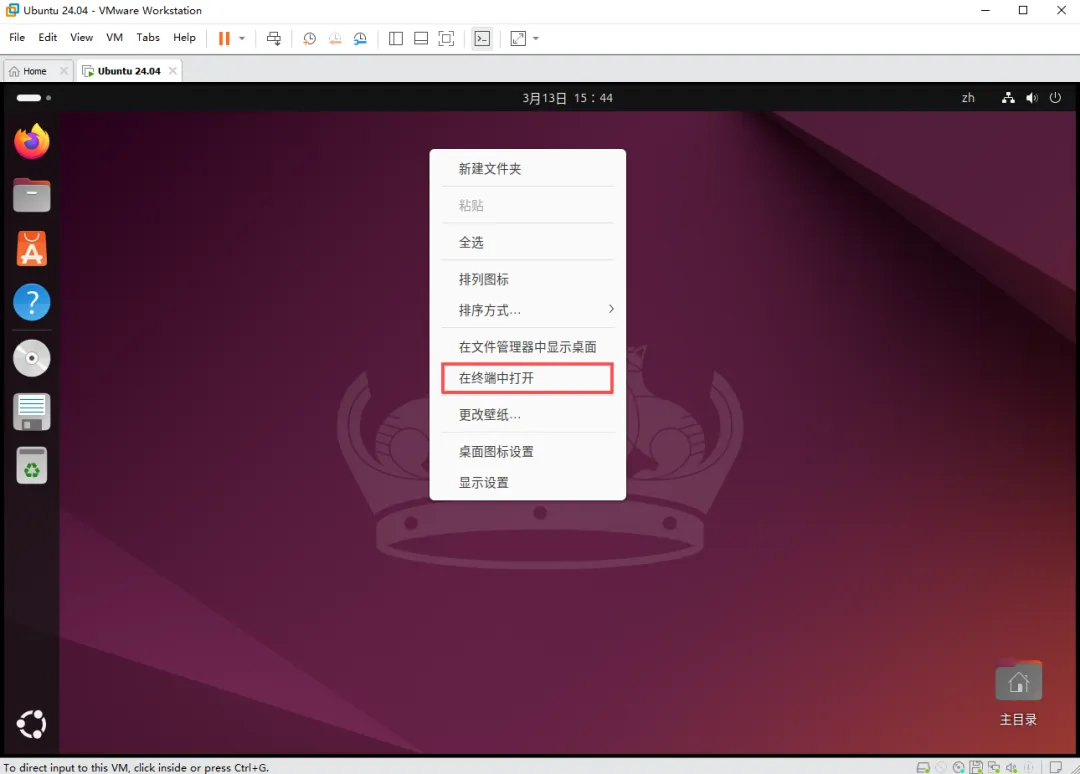Screen dimensions: 1080x774
Task: Select 新建文件夹 in the context menu
Action: (528, 169)
